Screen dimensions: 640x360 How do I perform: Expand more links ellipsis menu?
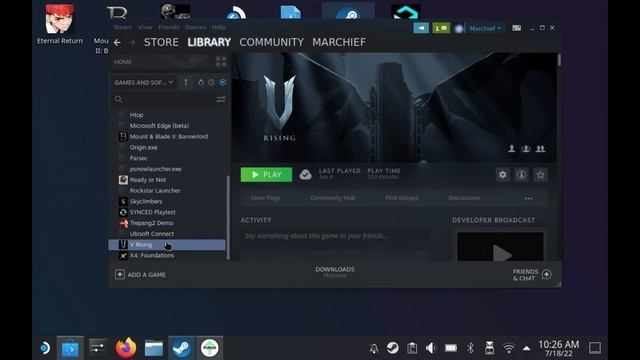pyautogui.click(x=529, y=198)
